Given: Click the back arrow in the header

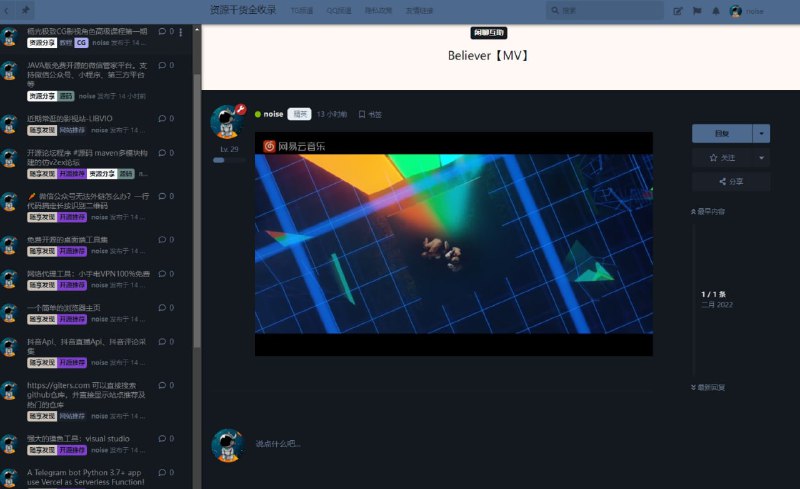Looking at the screenshot, I should click(x=7, y=10).
